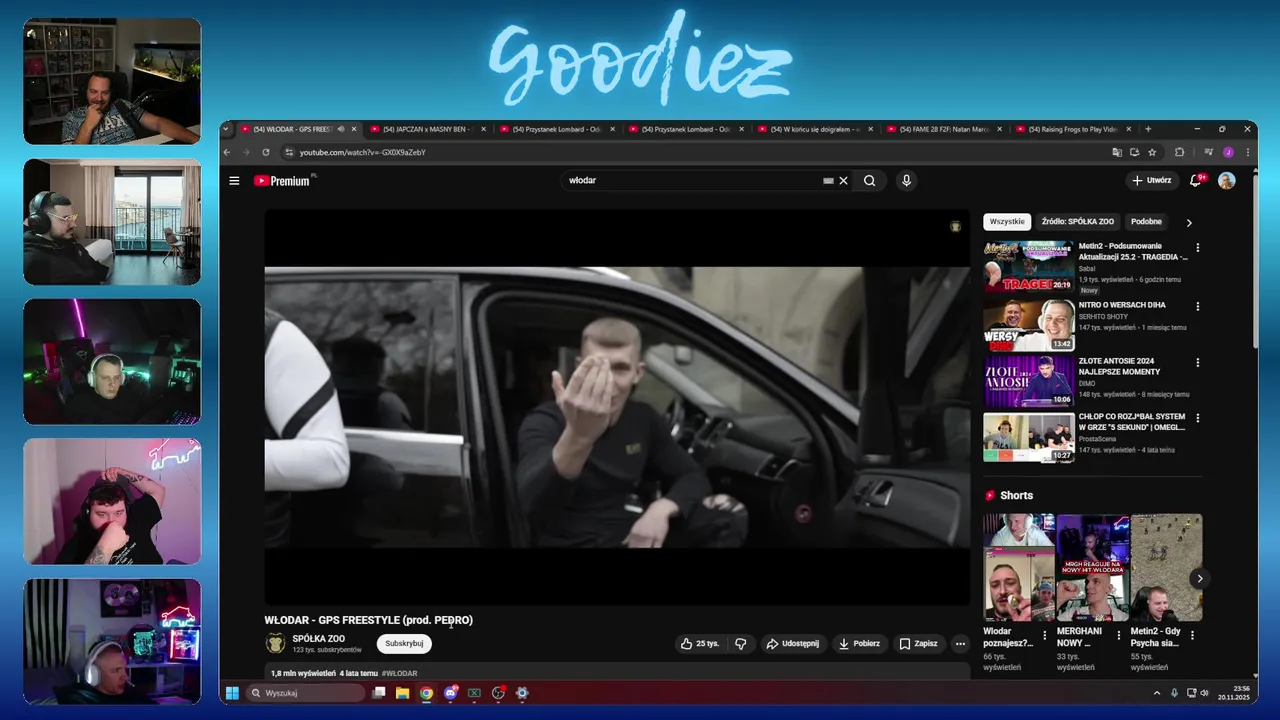Go back in browser history
The image size is (1280, 720).
click(x=227, y=152)
